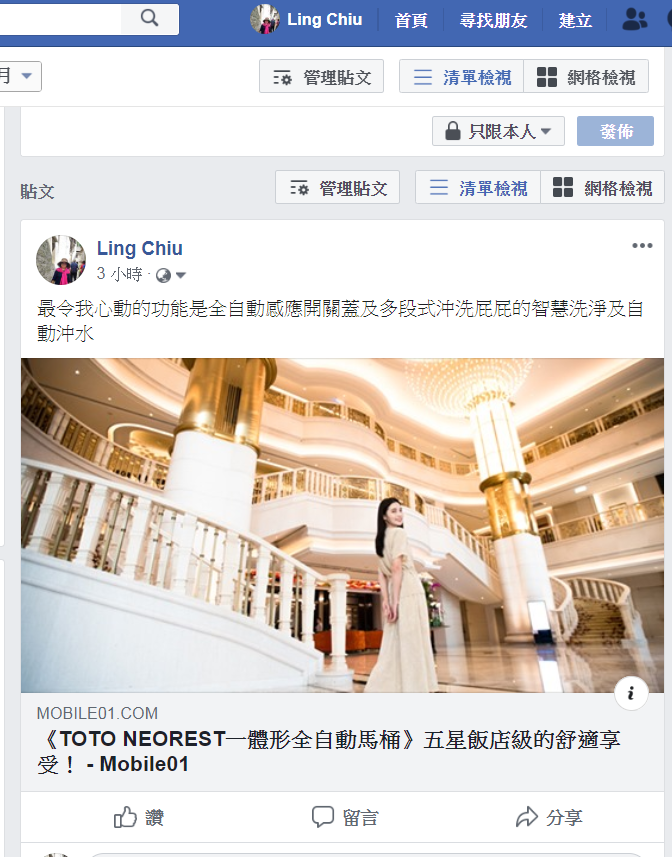Click 管理貼文 beside the 貼文 heading

coord(337,187)
